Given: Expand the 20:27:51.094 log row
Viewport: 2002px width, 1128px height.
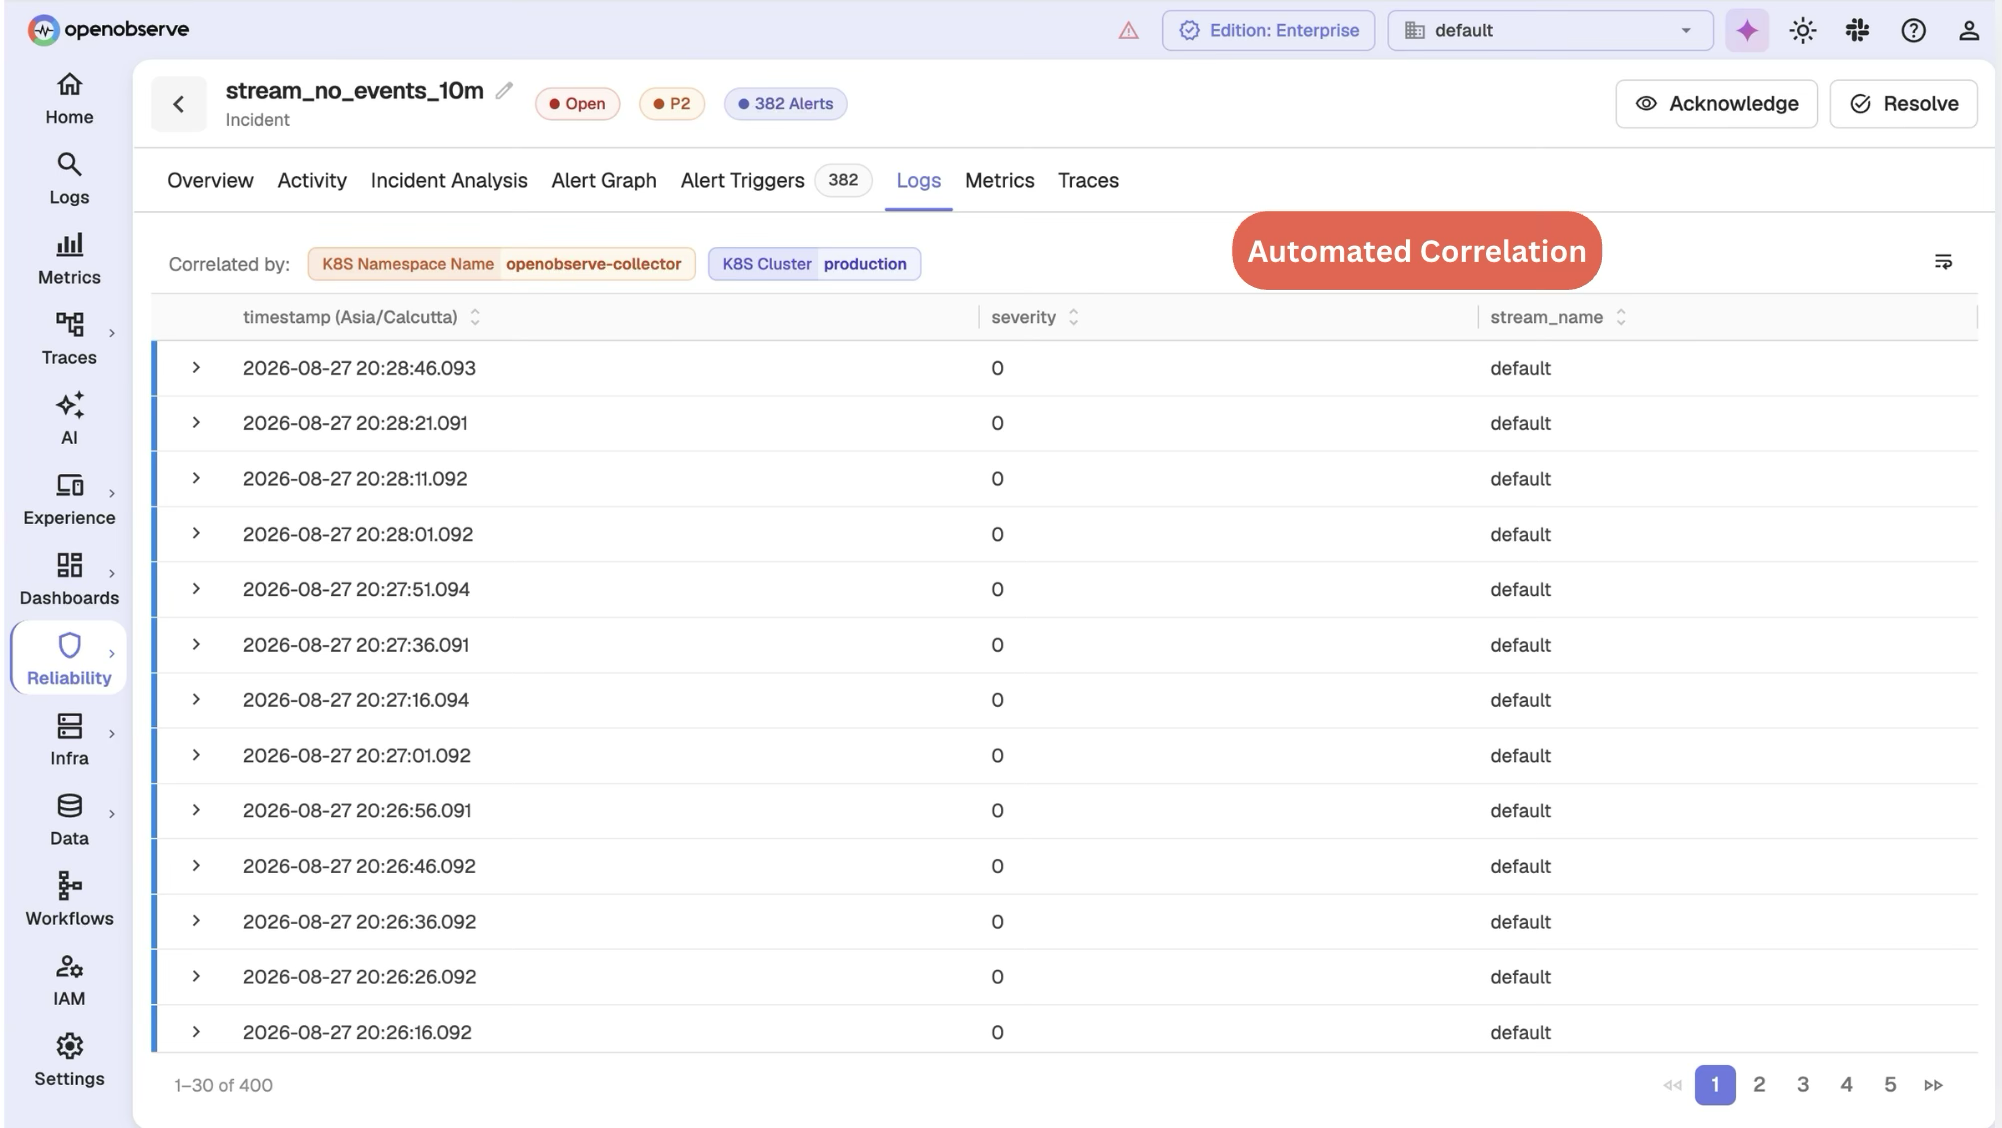Looking at the screenshot, I should coord(196,589).
